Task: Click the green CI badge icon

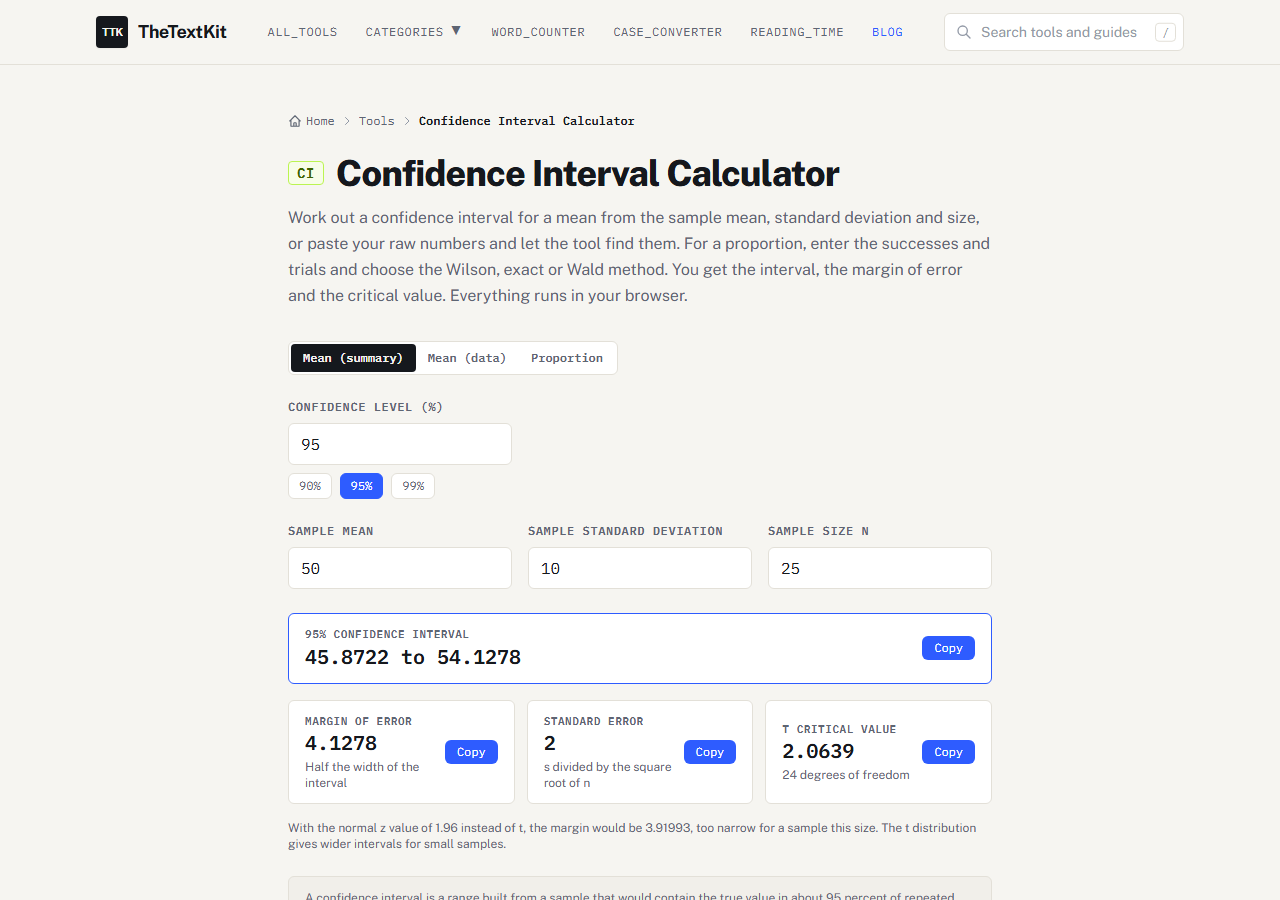Action: tap(306, 173)
